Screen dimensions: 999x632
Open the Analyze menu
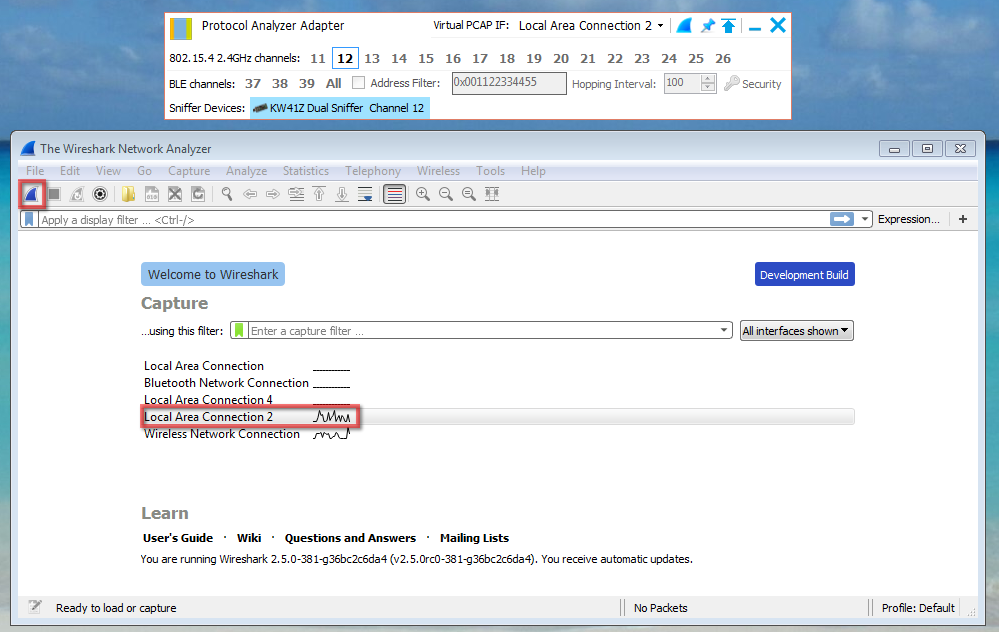coord(247,171)
